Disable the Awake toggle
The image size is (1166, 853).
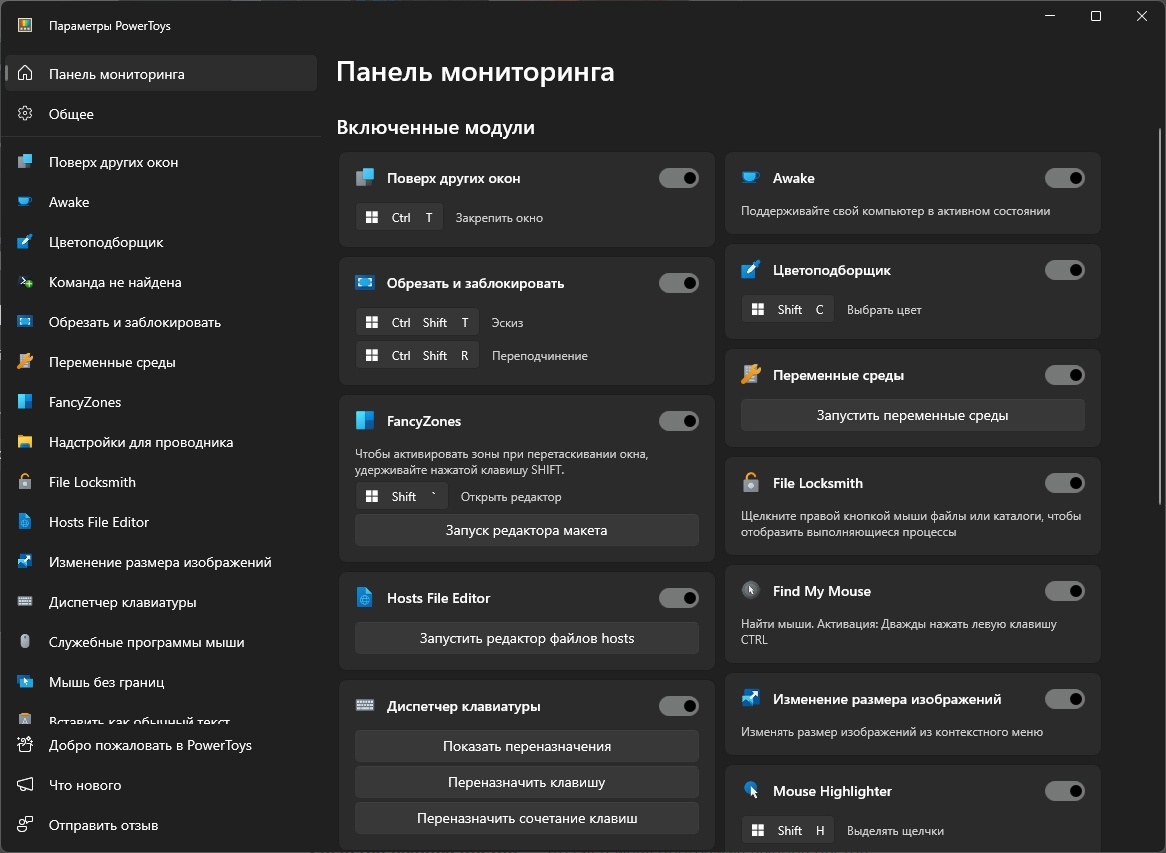tap(1065, 178)
